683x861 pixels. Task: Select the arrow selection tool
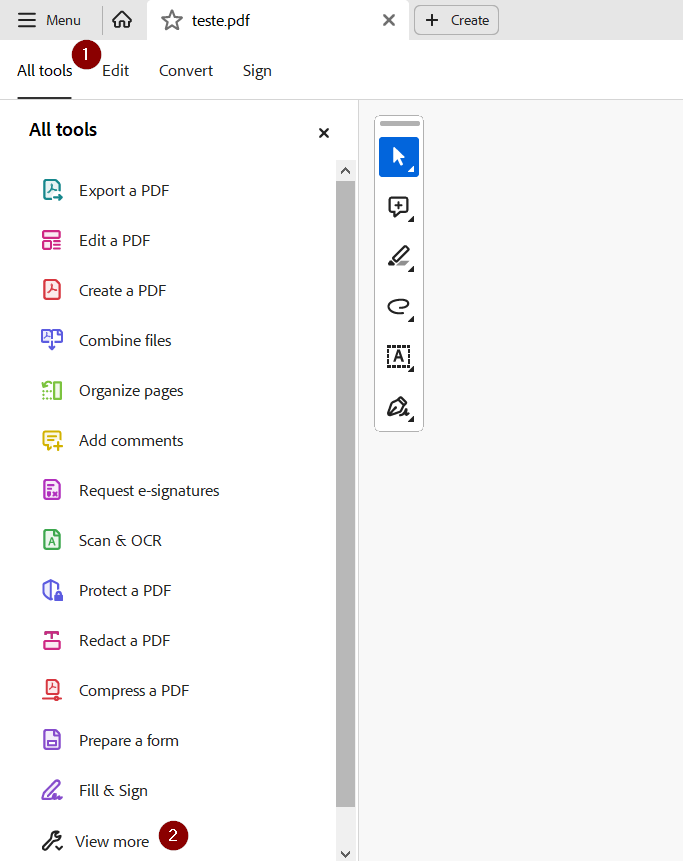pyautogui.click(x=398, y=157)
